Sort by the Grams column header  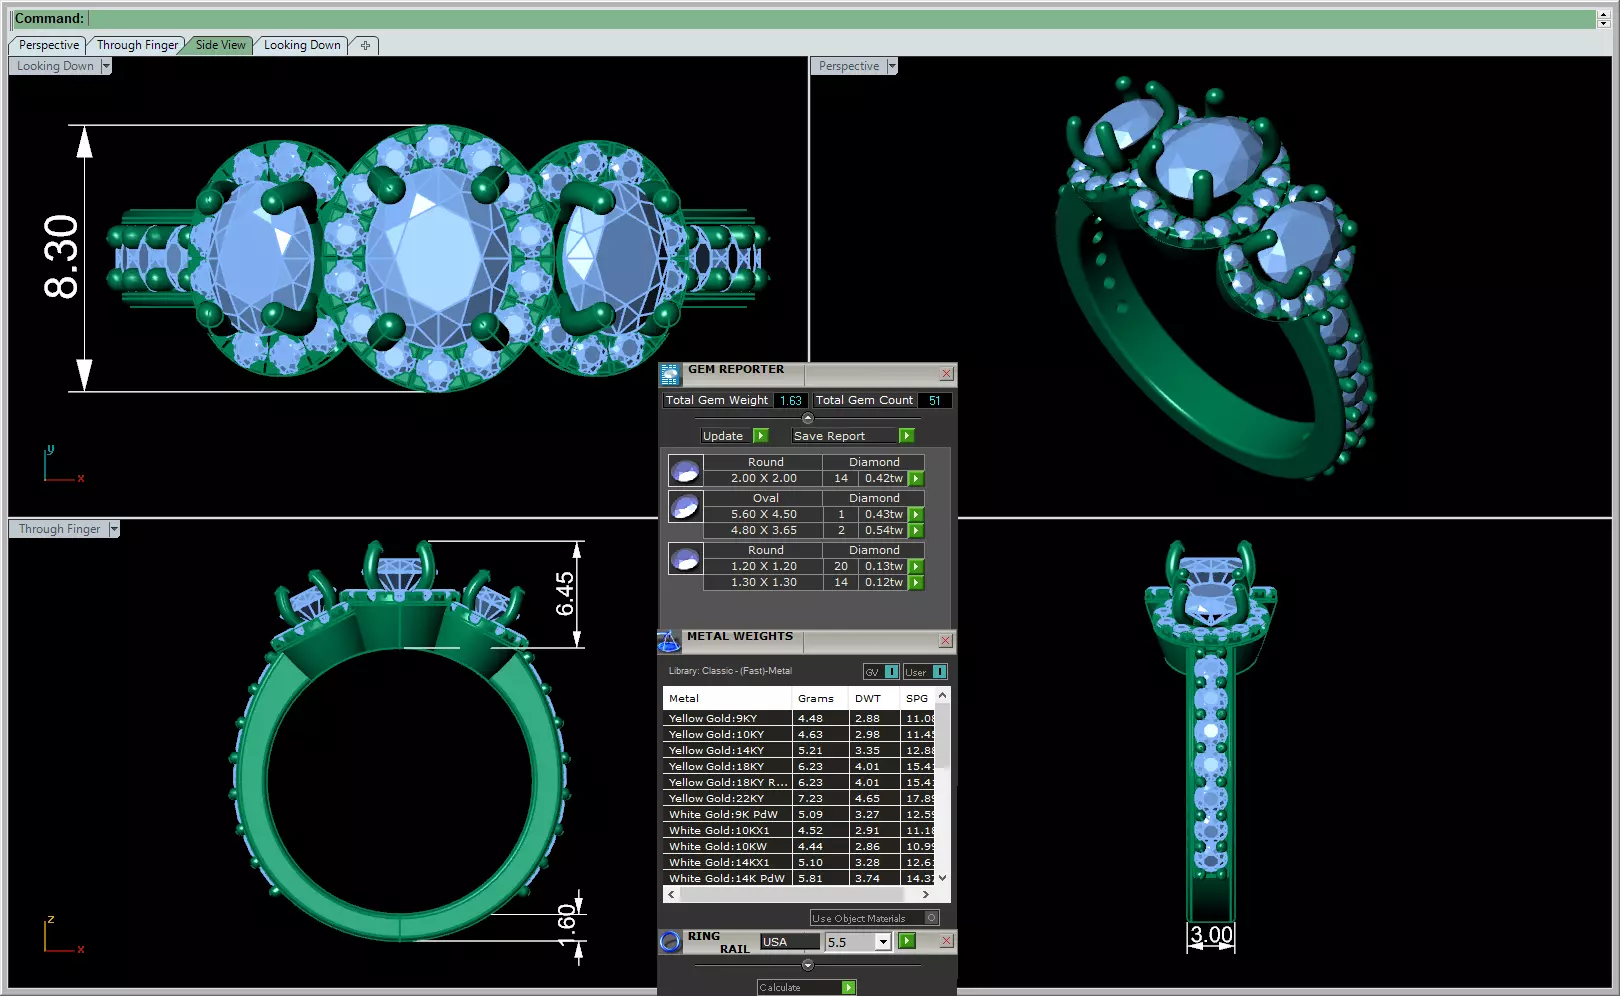(819, 698)
